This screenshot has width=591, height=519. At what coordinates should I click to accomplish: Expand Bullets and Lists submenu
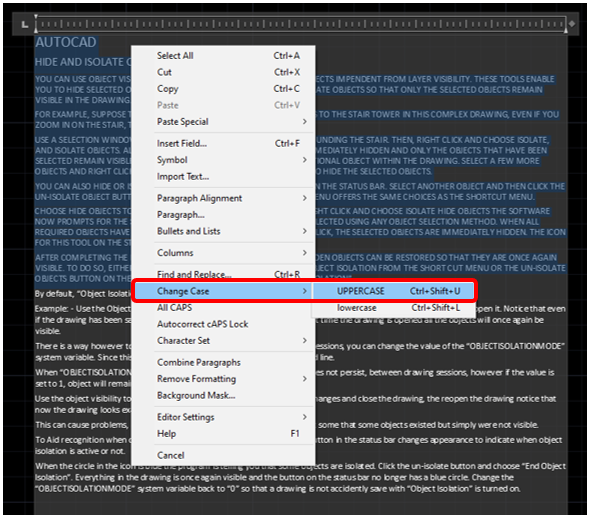click(x=223, y=231)
